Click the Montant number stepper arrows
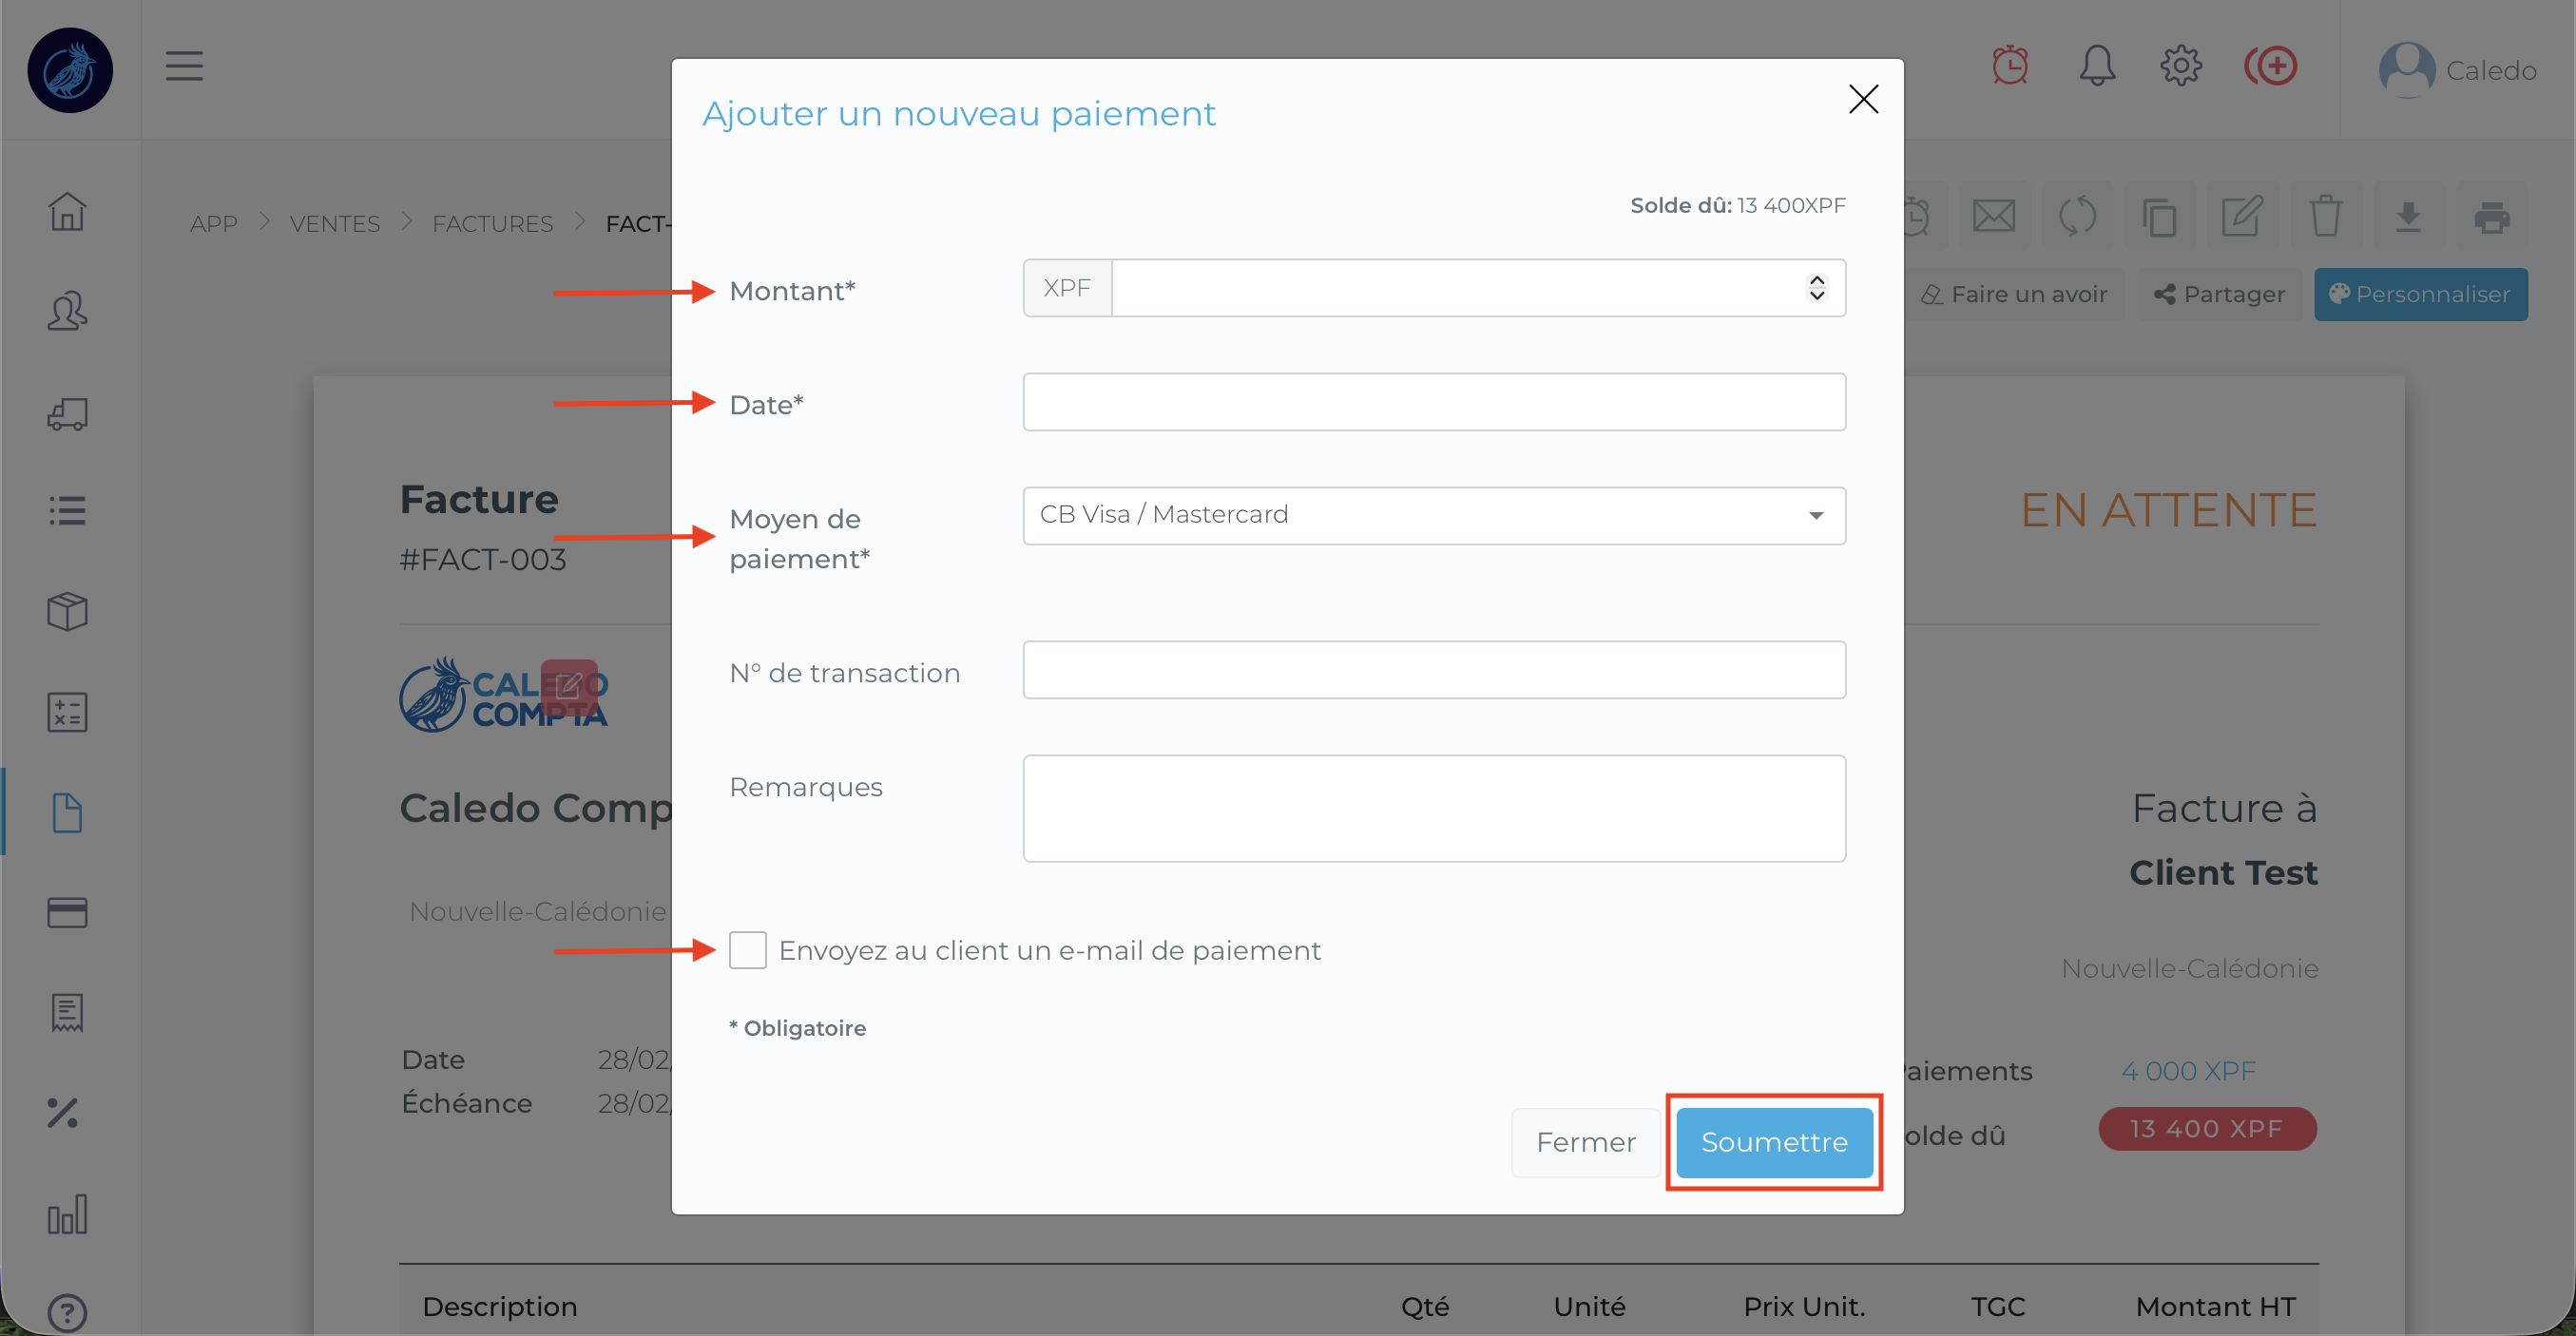This screenshot has width=2576, height=1336. point(1816,288)
